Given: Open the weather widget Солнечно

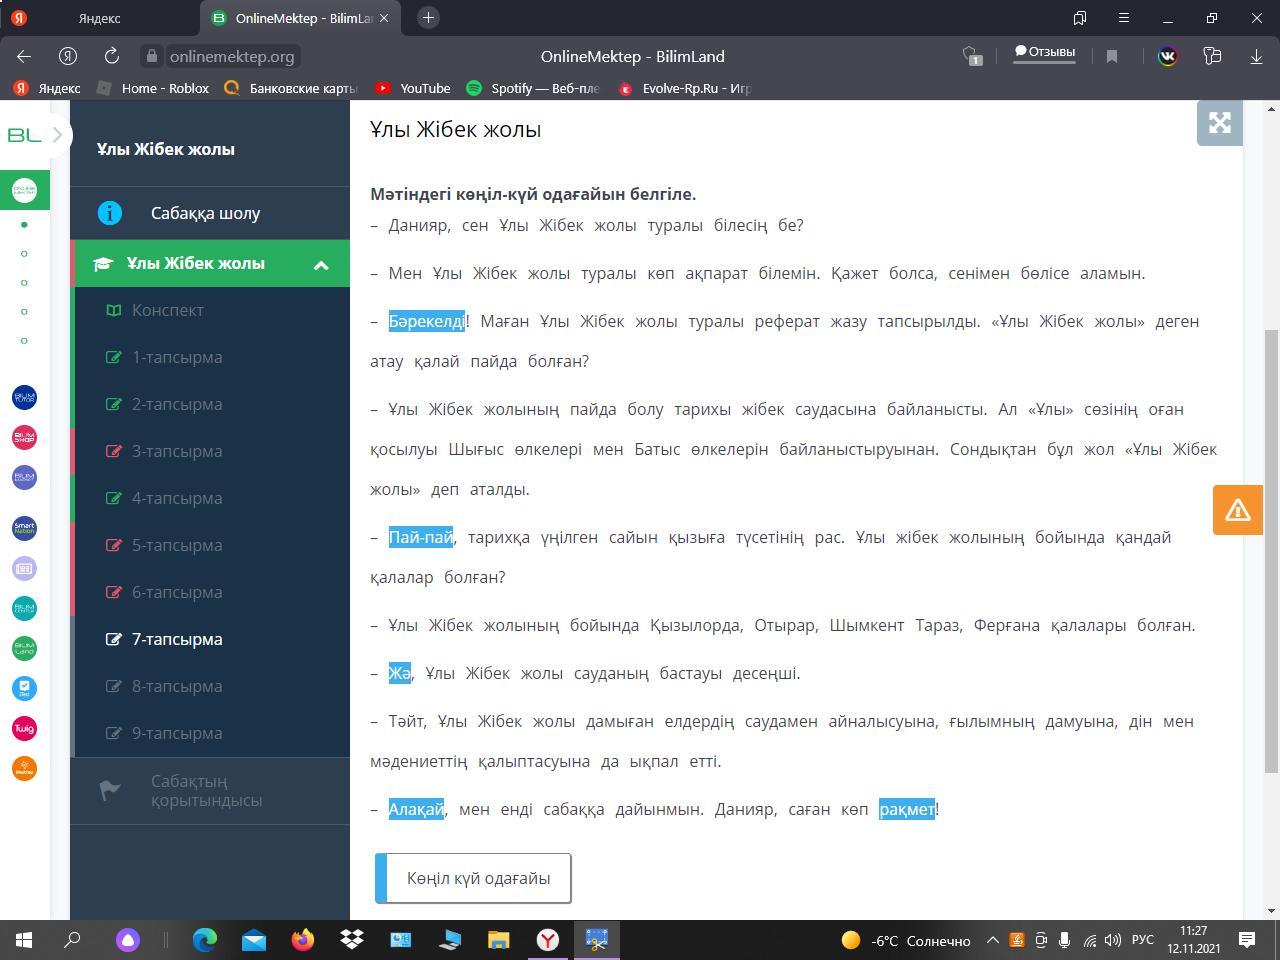Looking at the screenshot, I should [x=905, y=940].
